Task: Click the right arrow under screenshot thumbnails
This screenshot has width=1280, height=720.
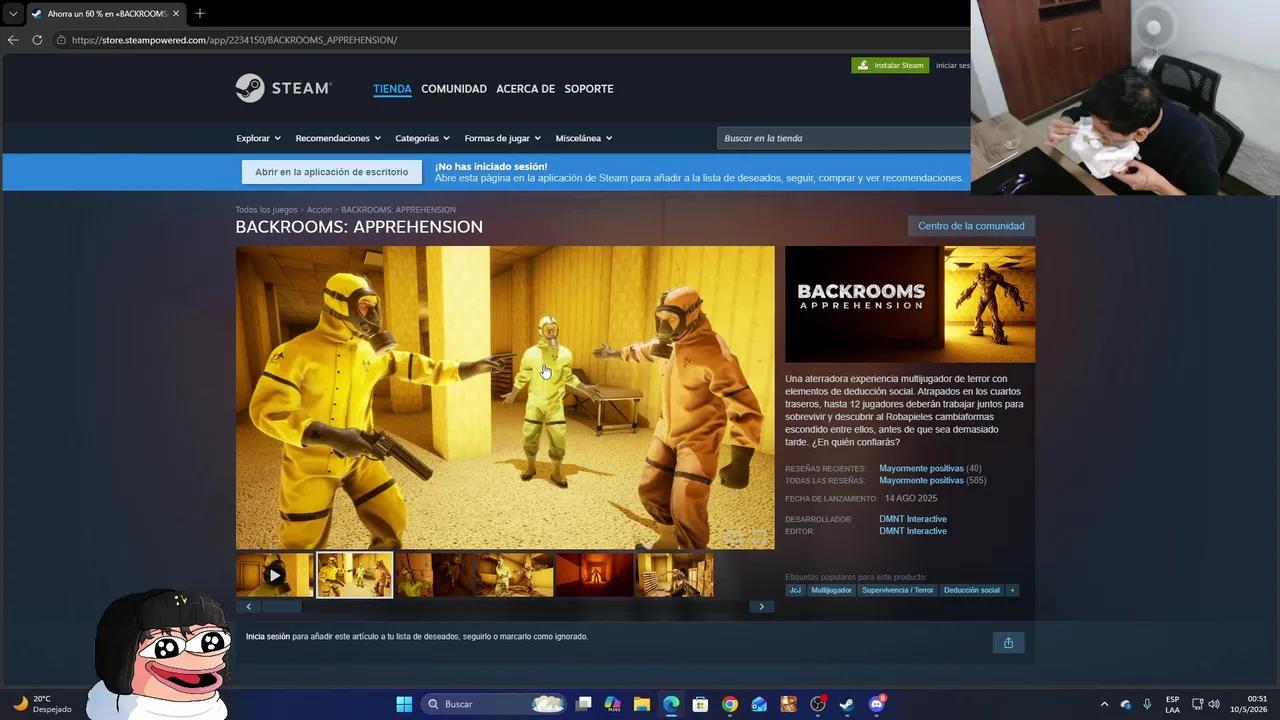Action: coord(761,606)
